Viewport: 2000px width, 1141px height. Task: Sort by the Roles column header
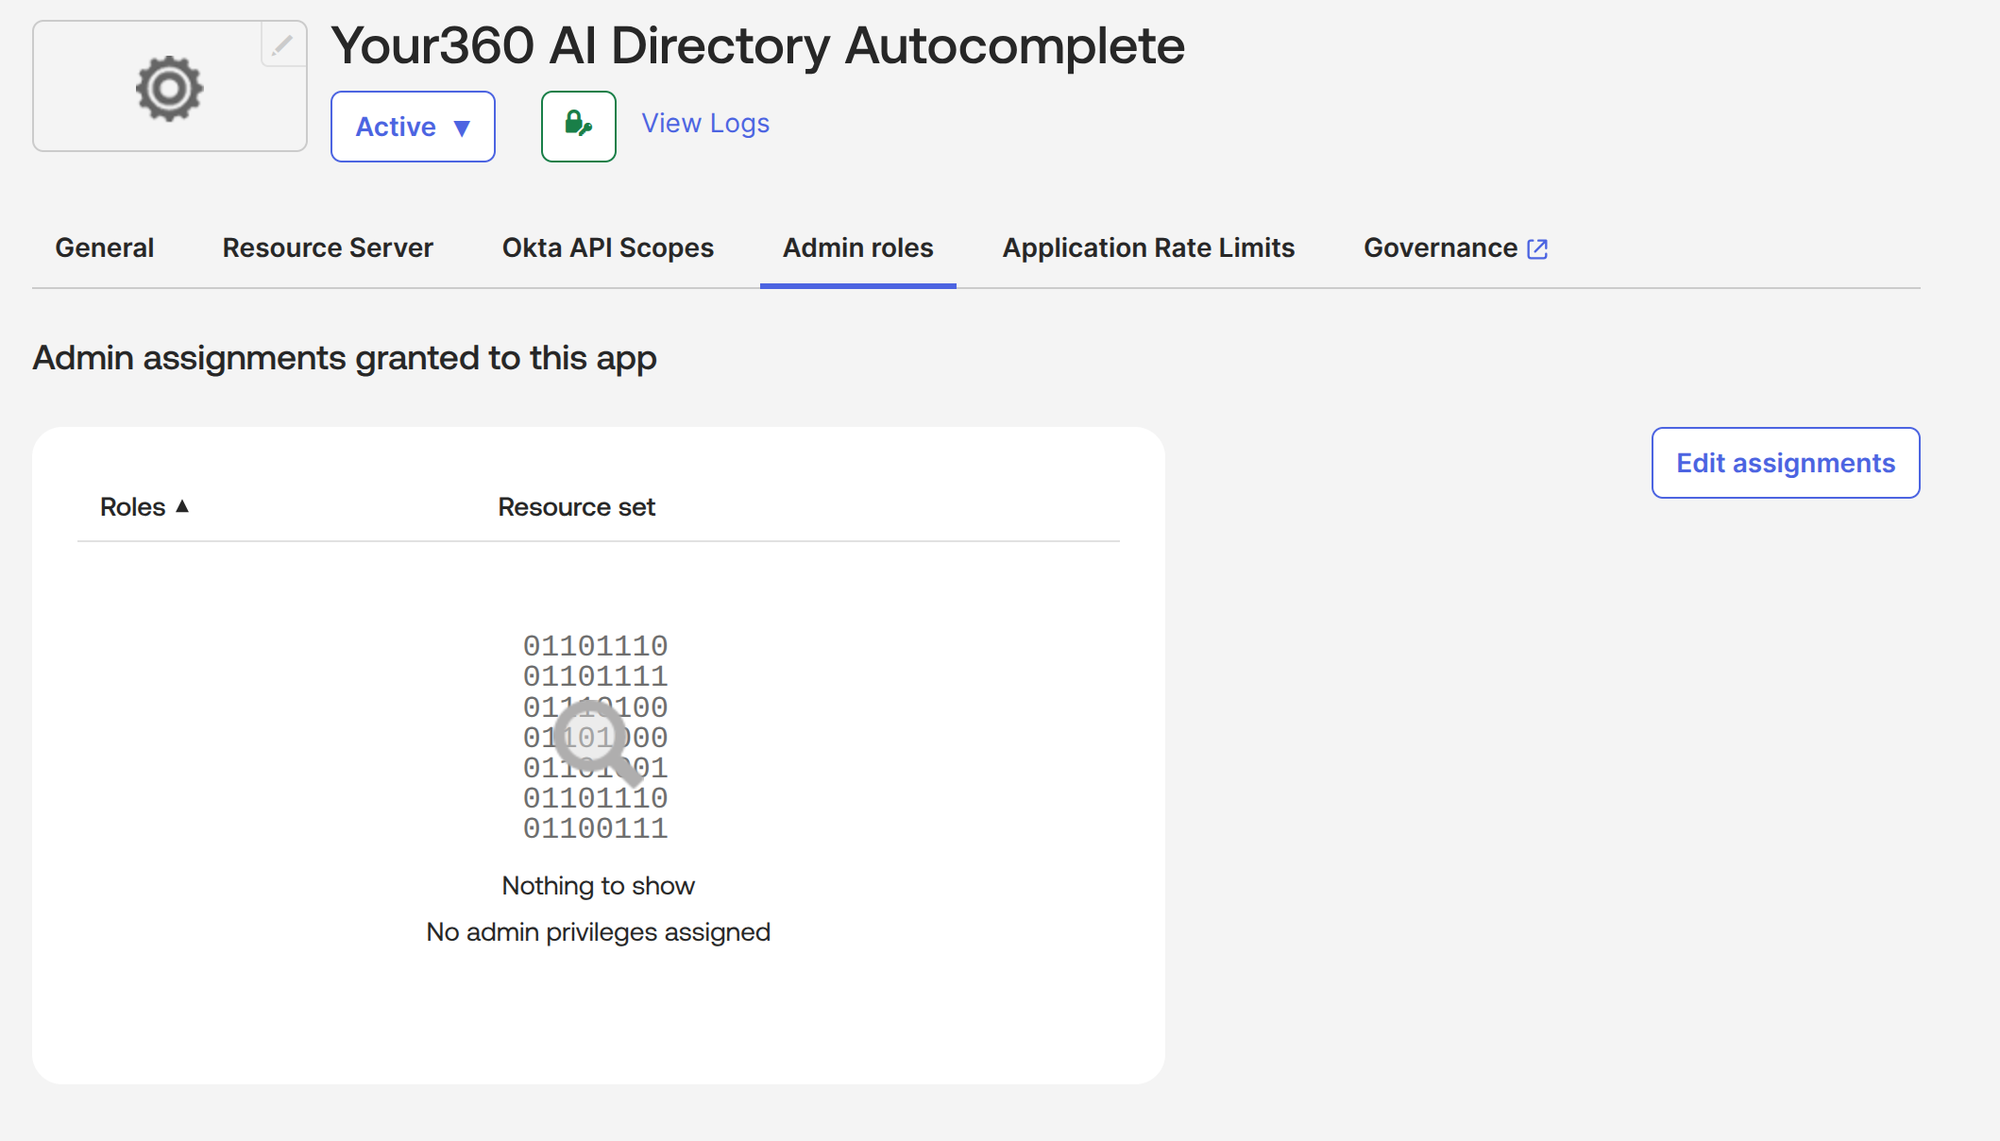click(x=144, y=507)
